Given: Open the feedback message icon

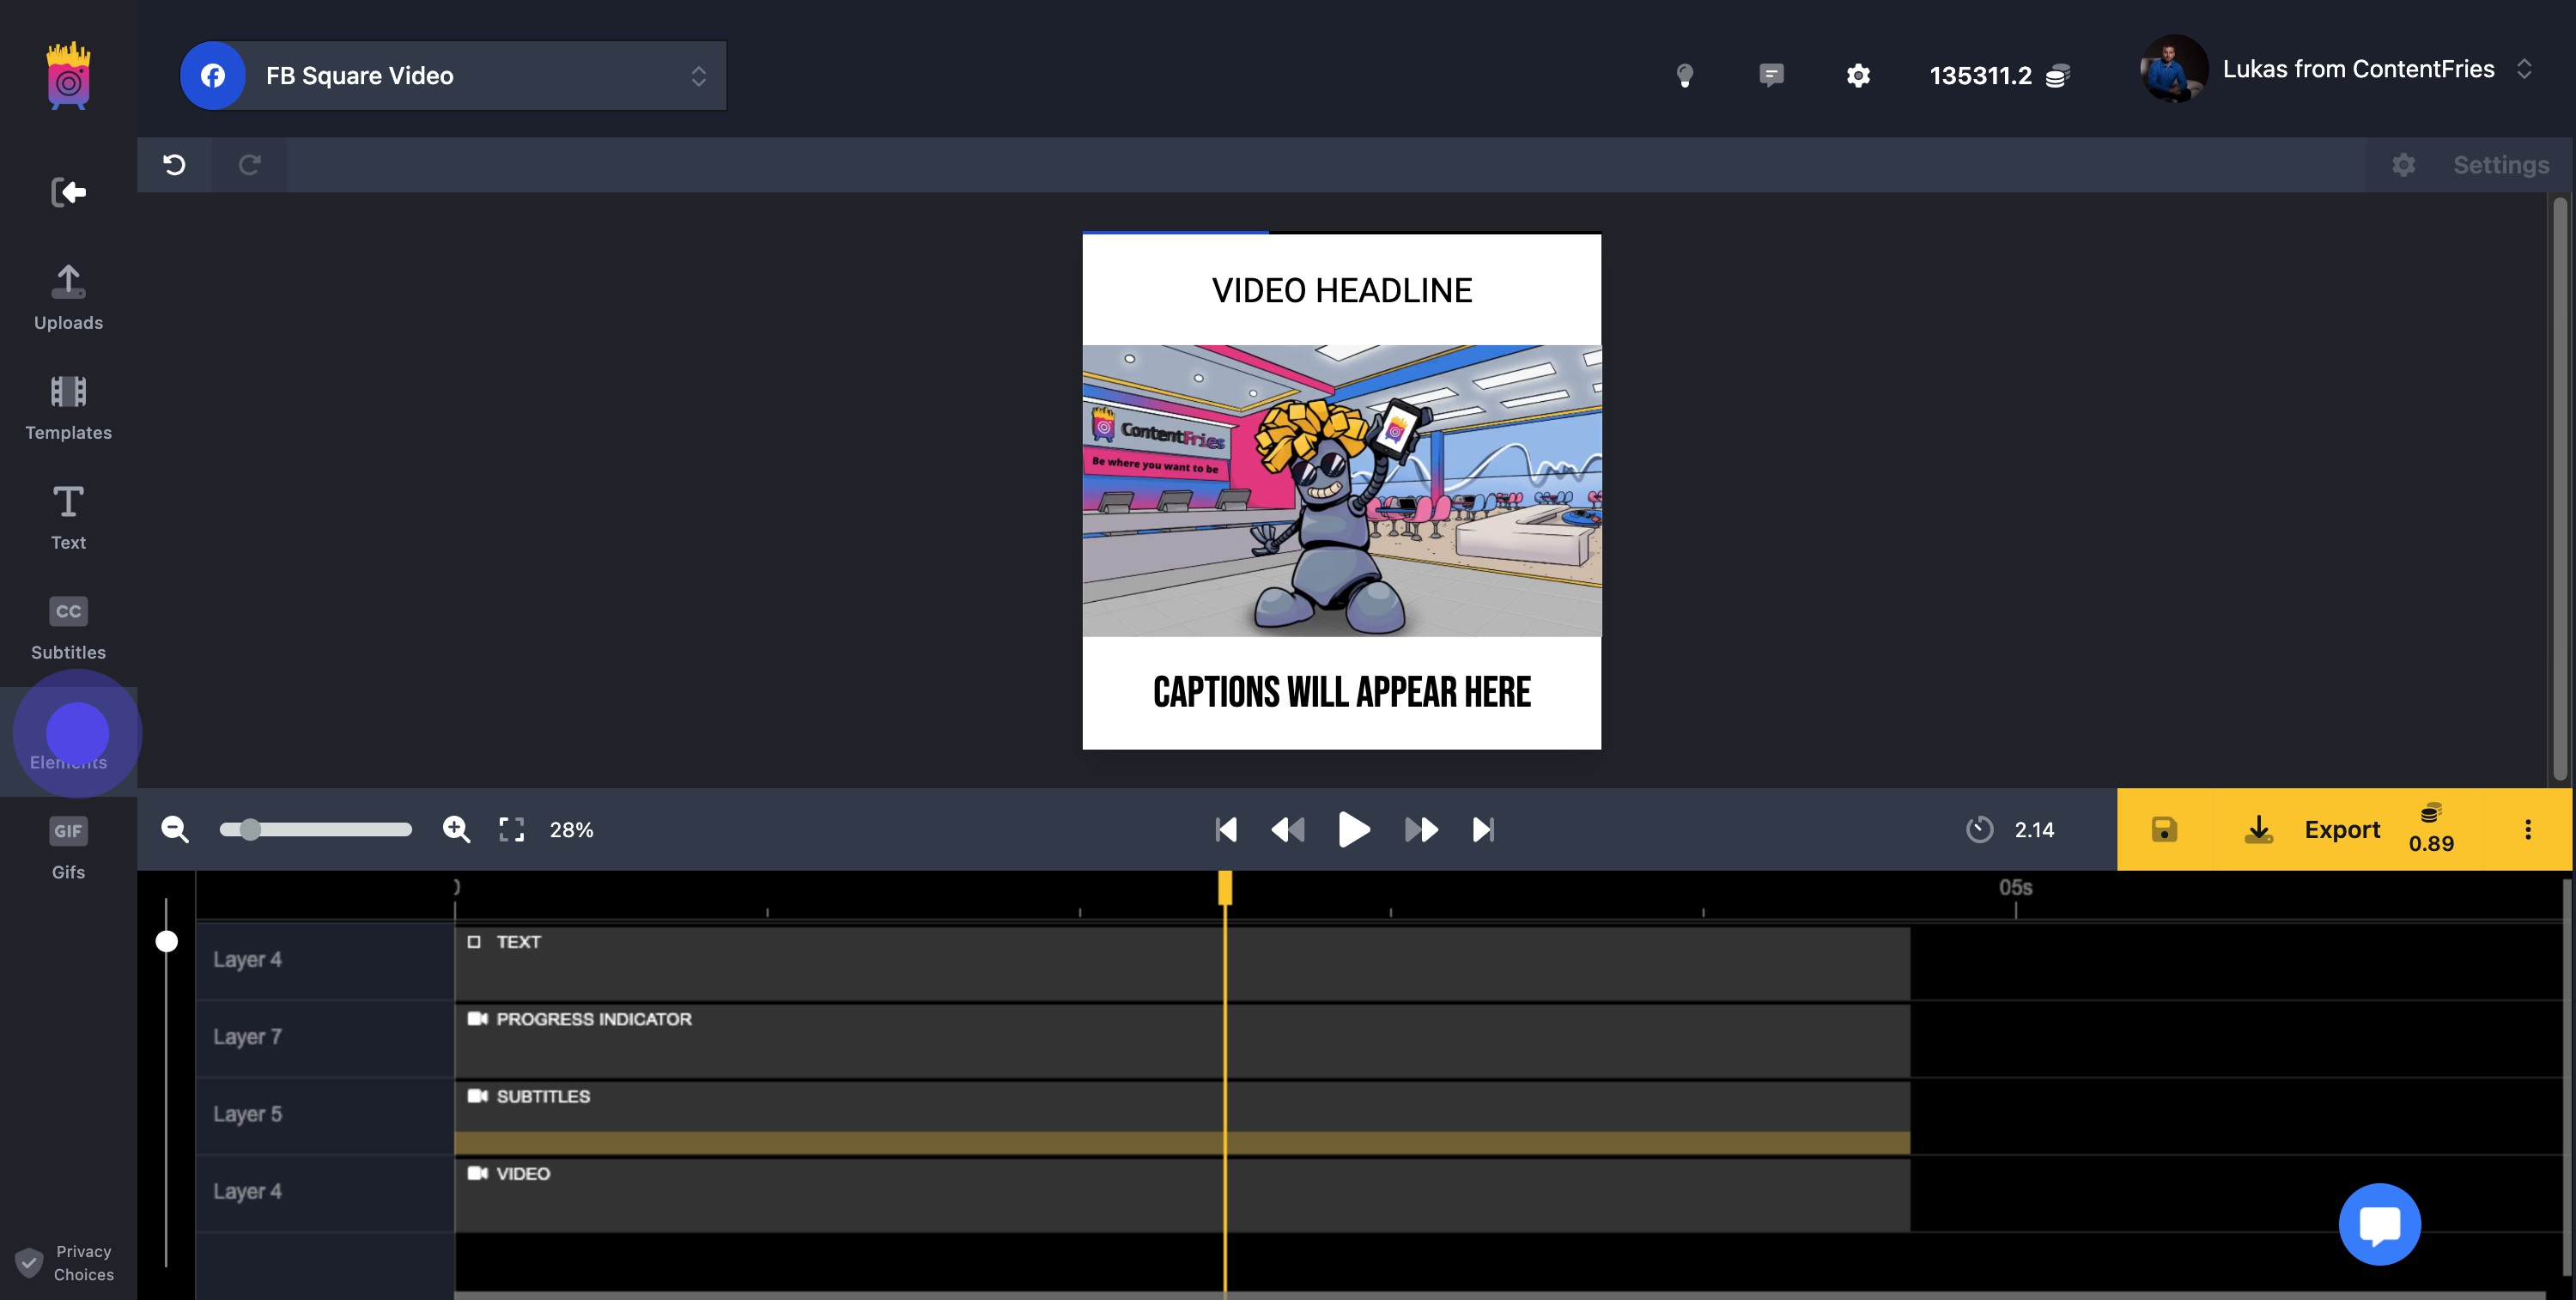Looking at the screenshot, I should tap(1771, 76).
